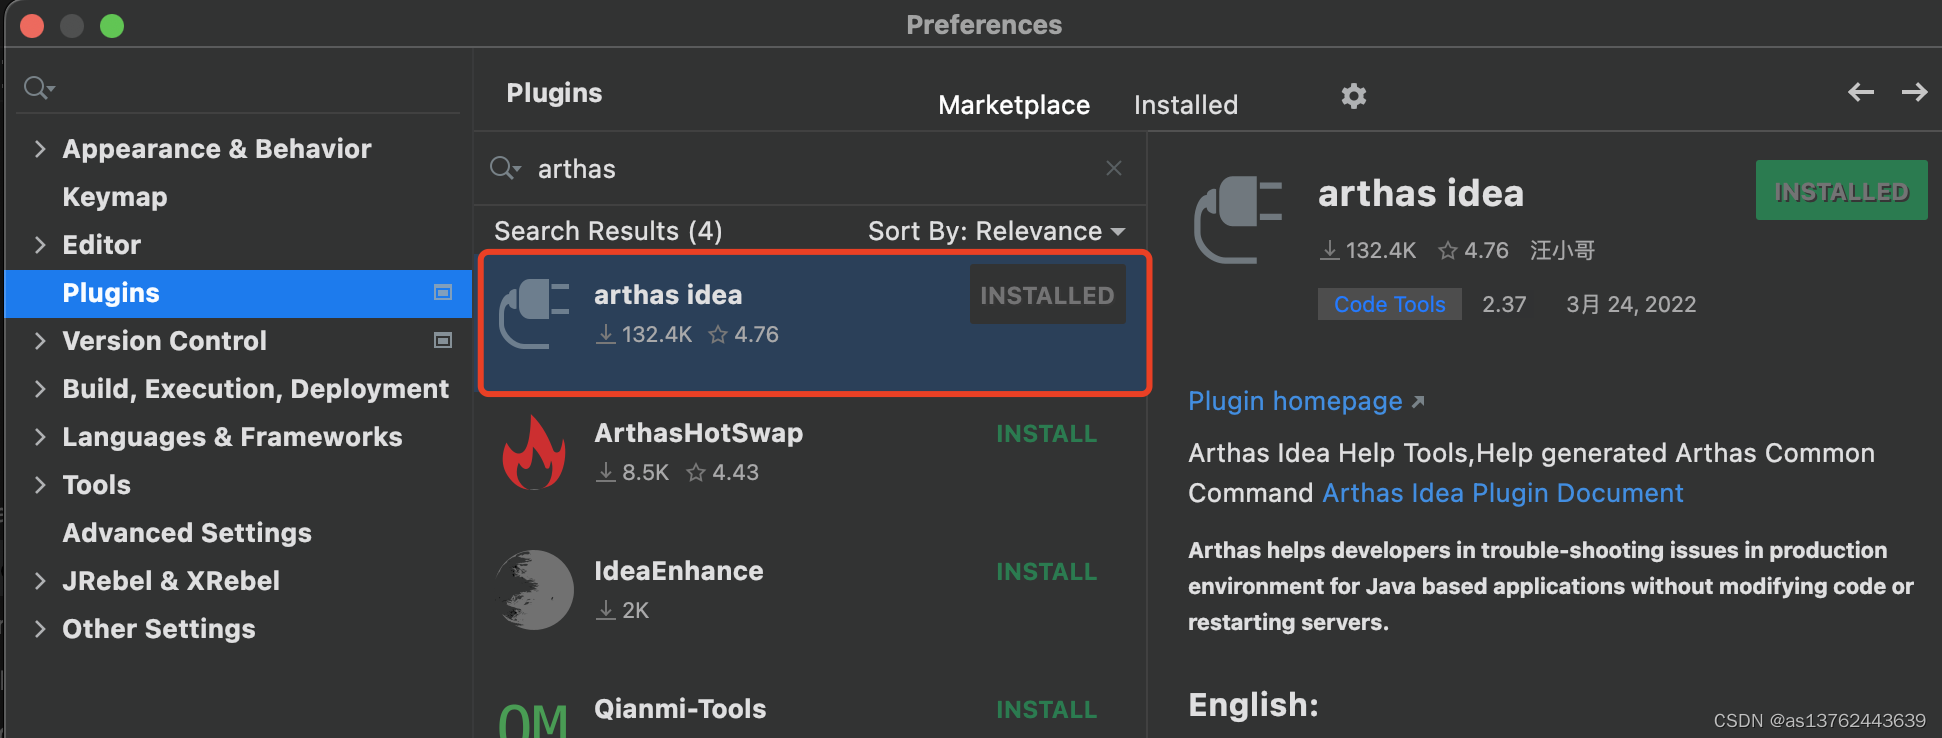This screenshot has width=1942, height=738.
Task: Expand the Version Control node
Action: [40, 341]
